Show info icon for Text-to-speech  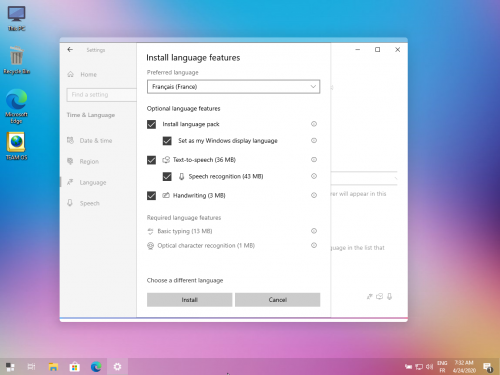314,160
